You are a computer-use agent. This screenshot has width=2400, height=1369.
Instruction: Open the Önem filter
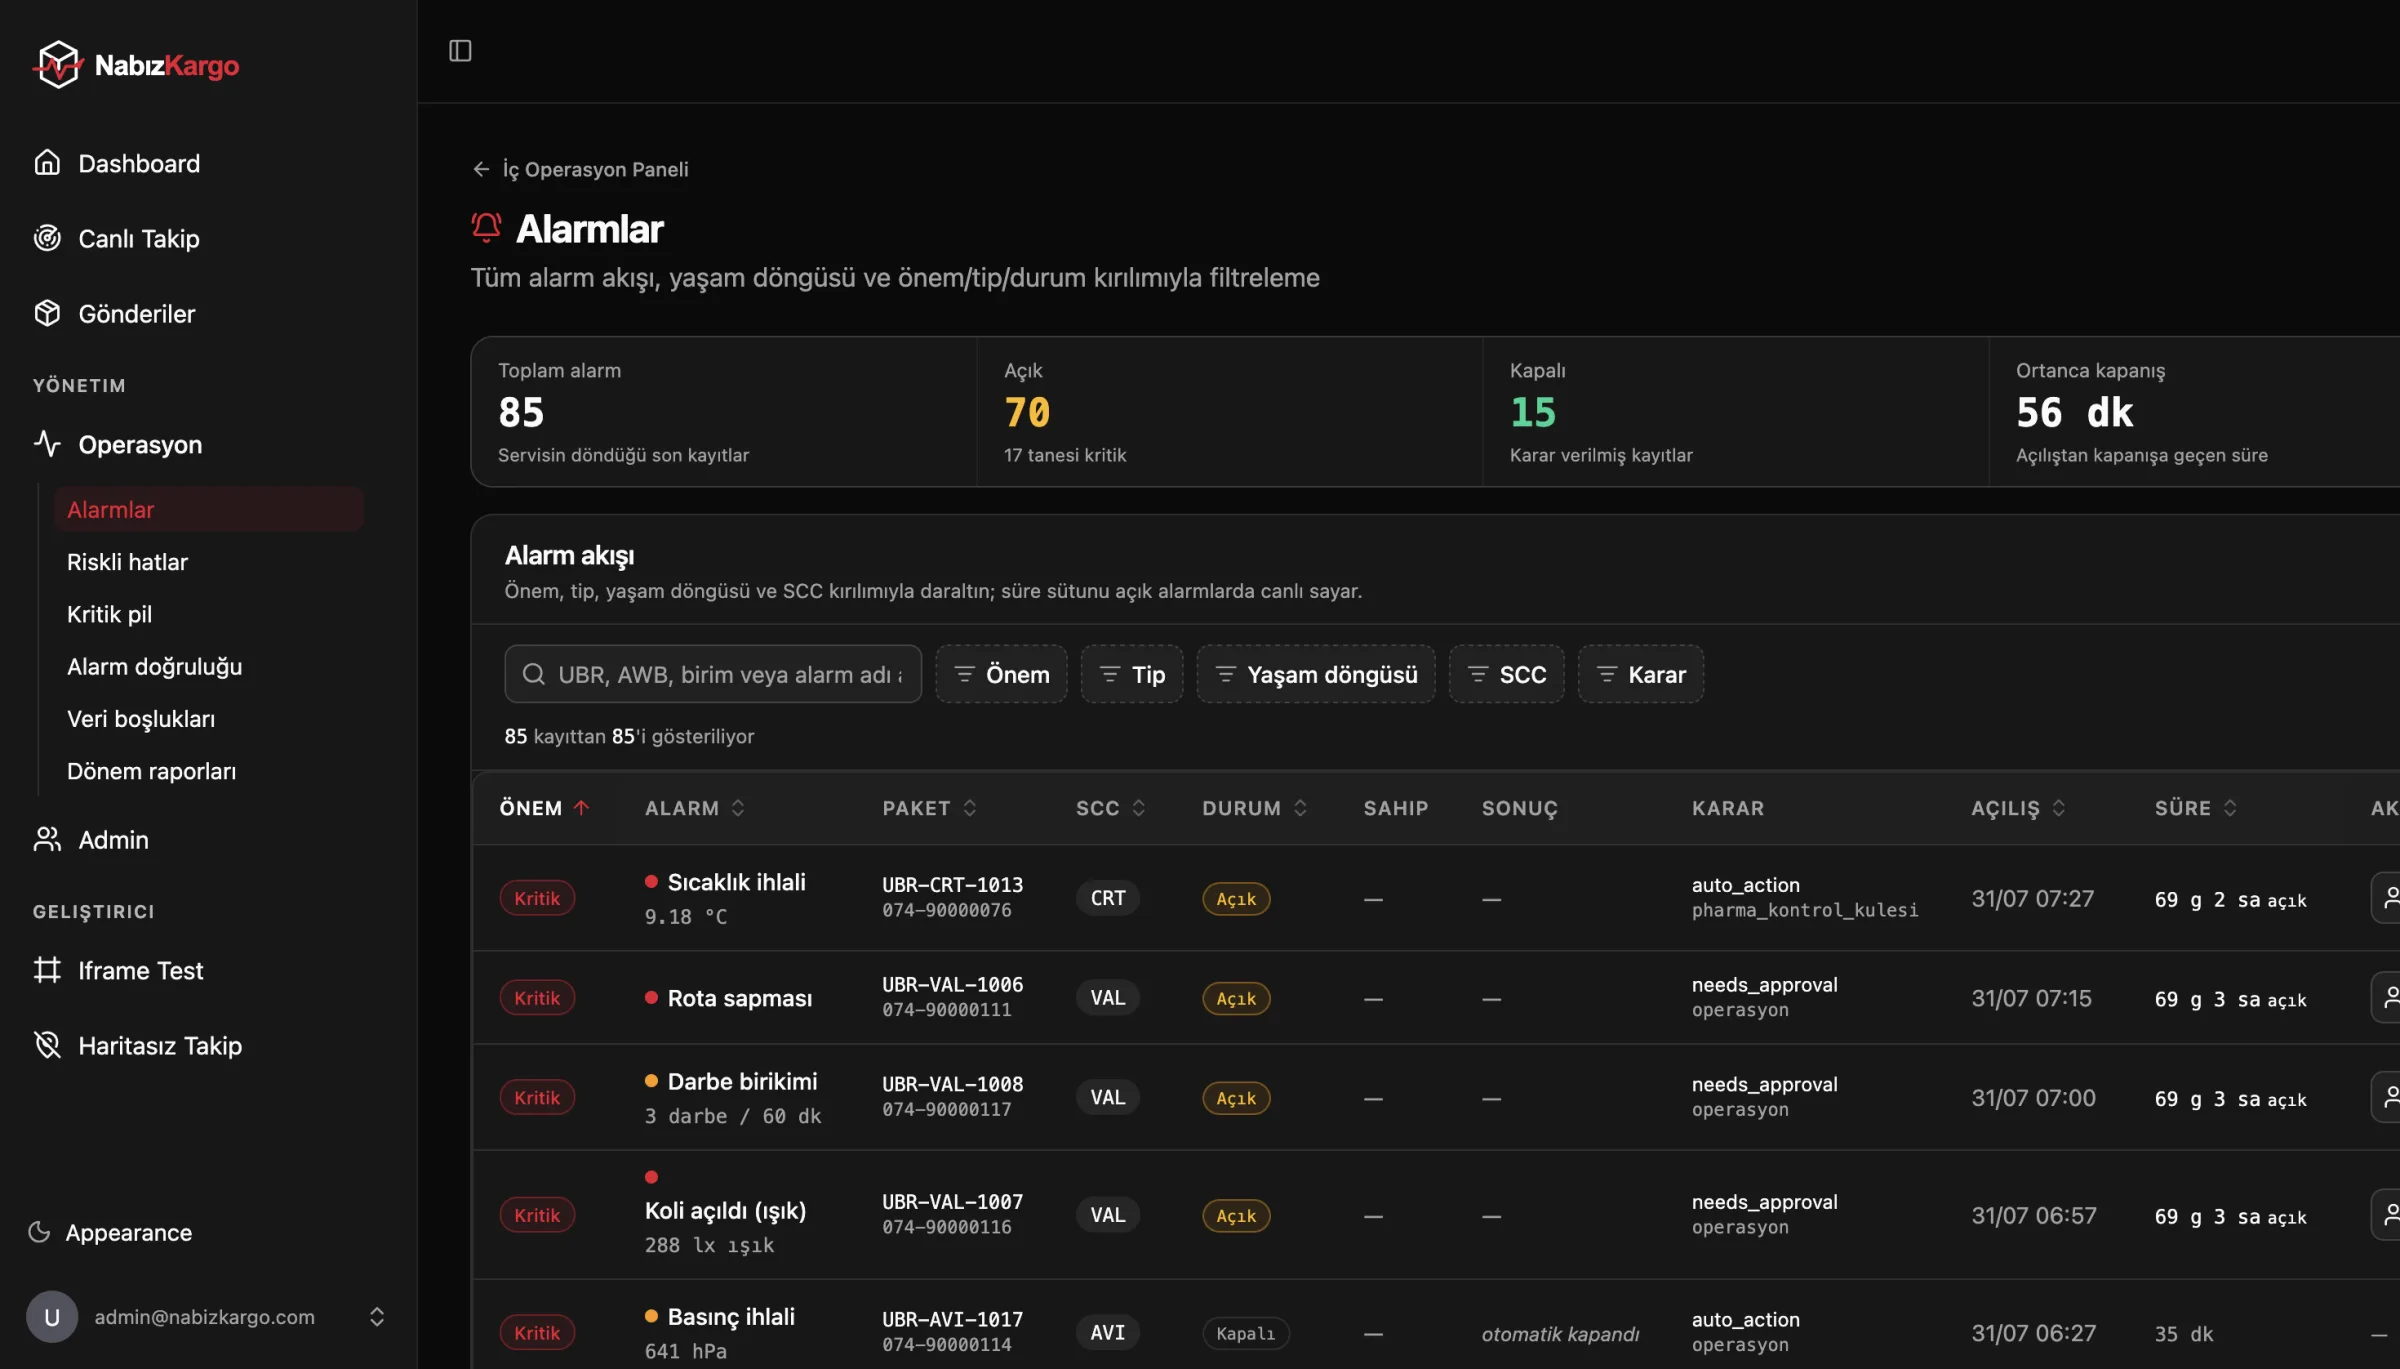click(1001, 674)
